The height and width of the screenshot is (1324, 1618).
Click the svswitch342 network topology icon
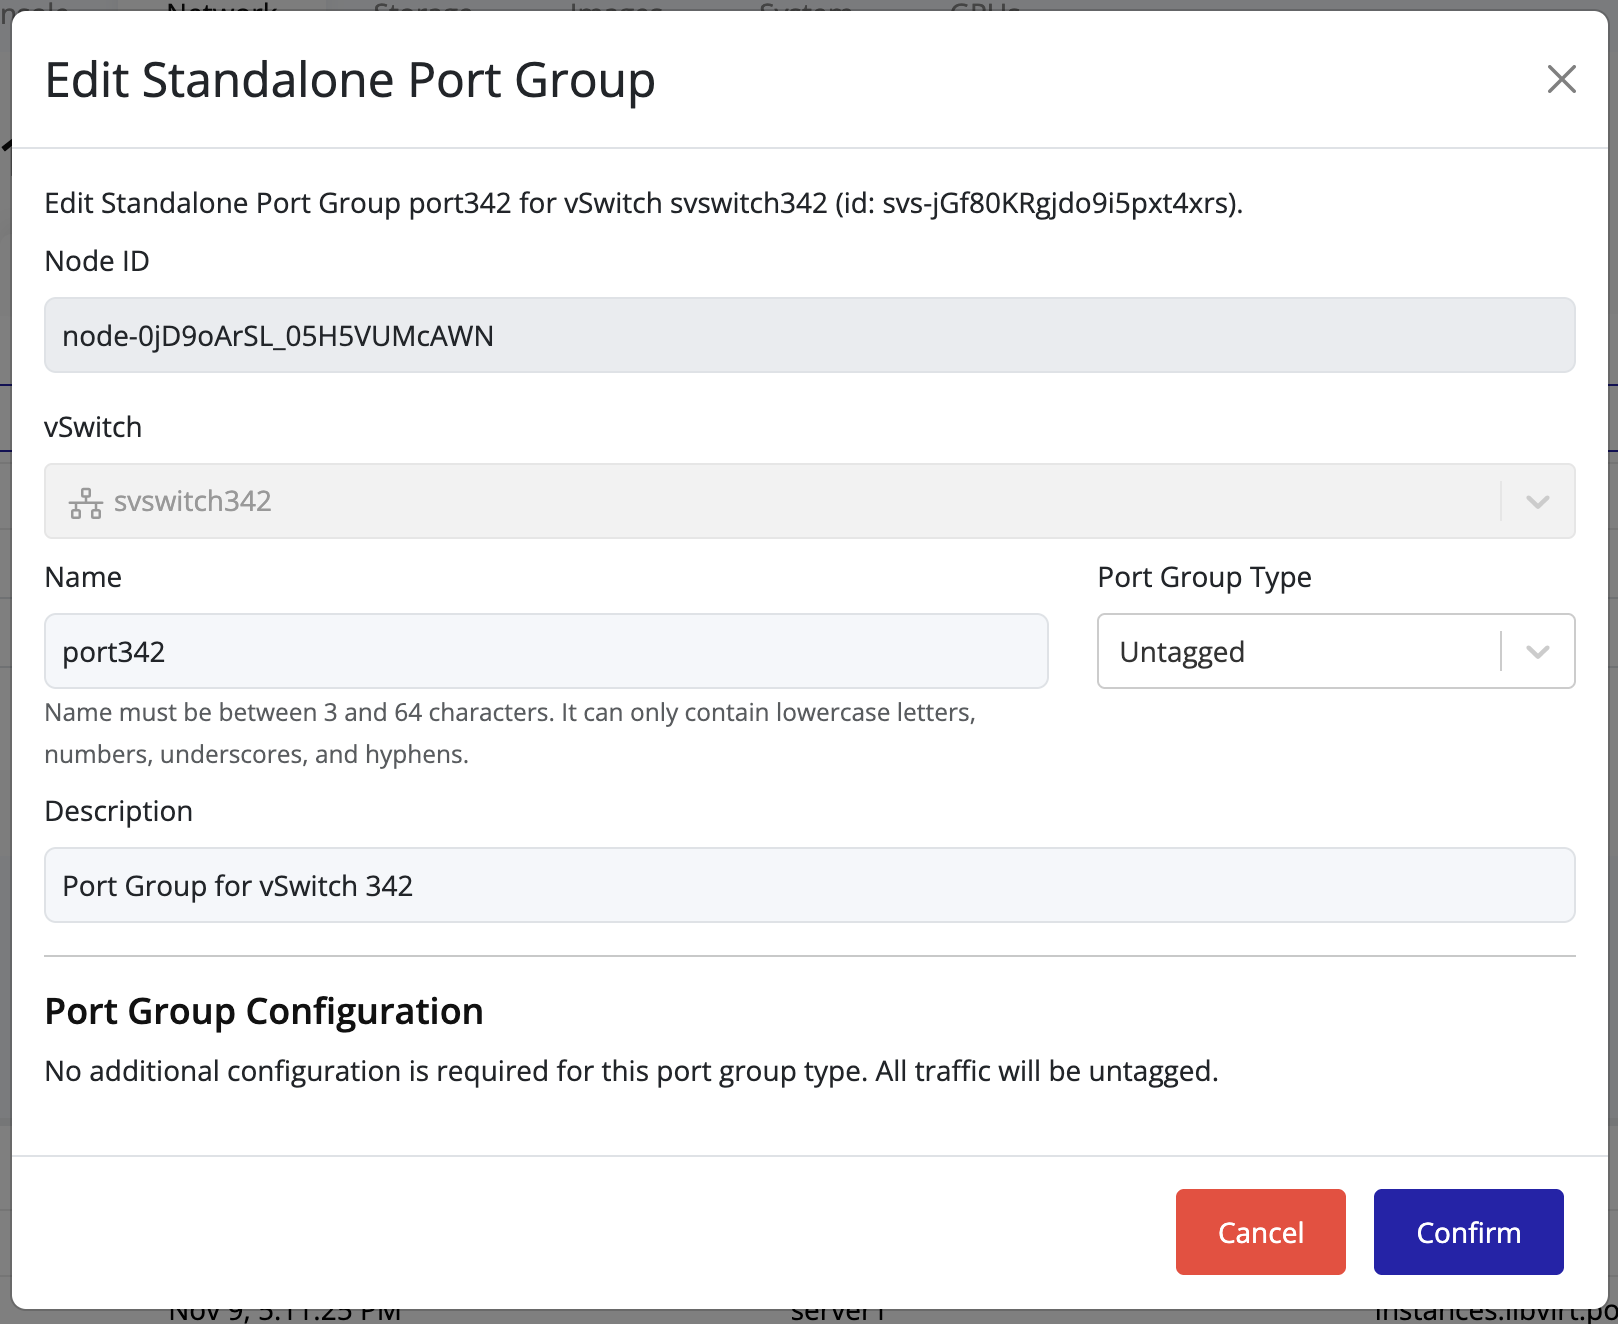click(x=84, y=501)
